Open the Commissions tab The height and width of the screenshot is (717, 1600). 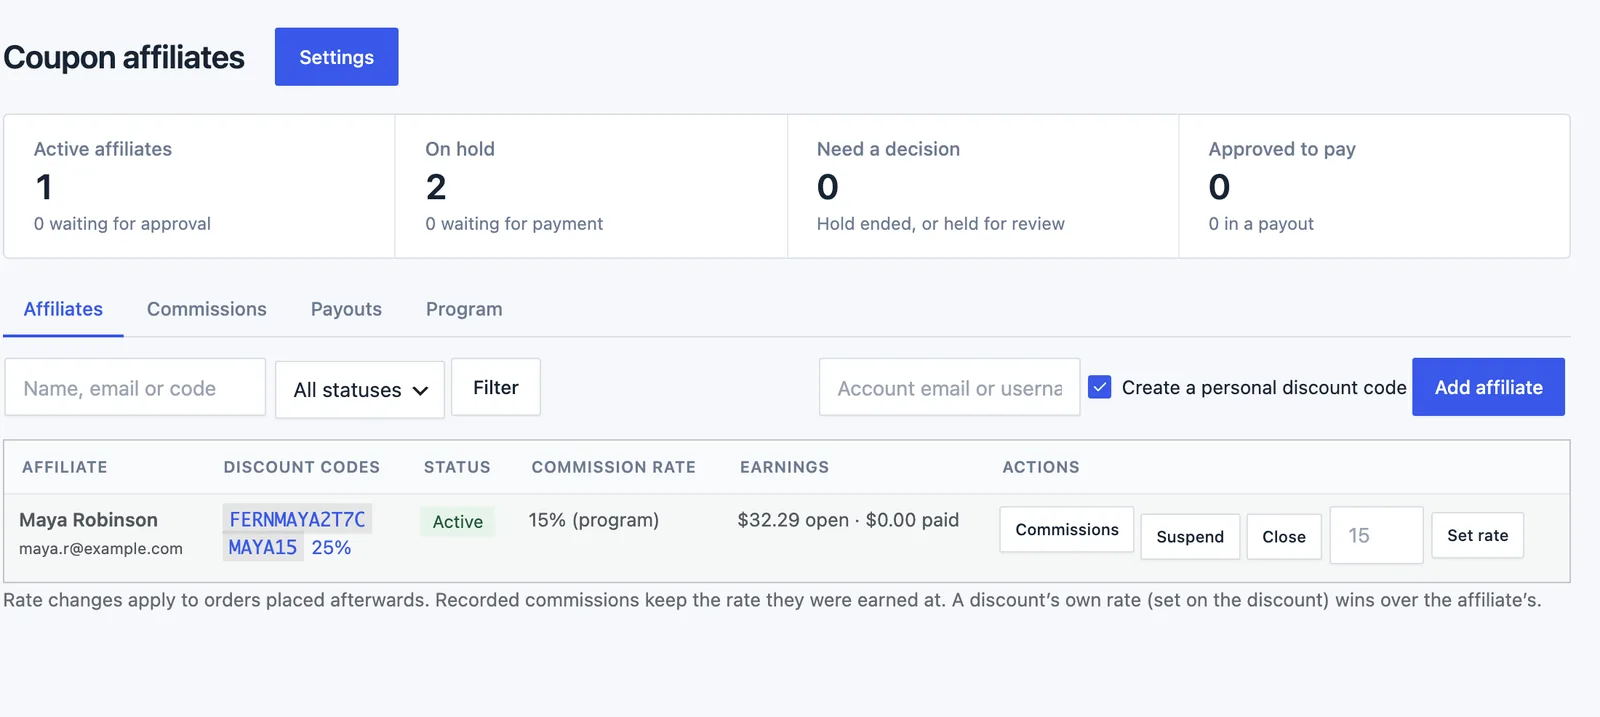(x=207, y=309)
